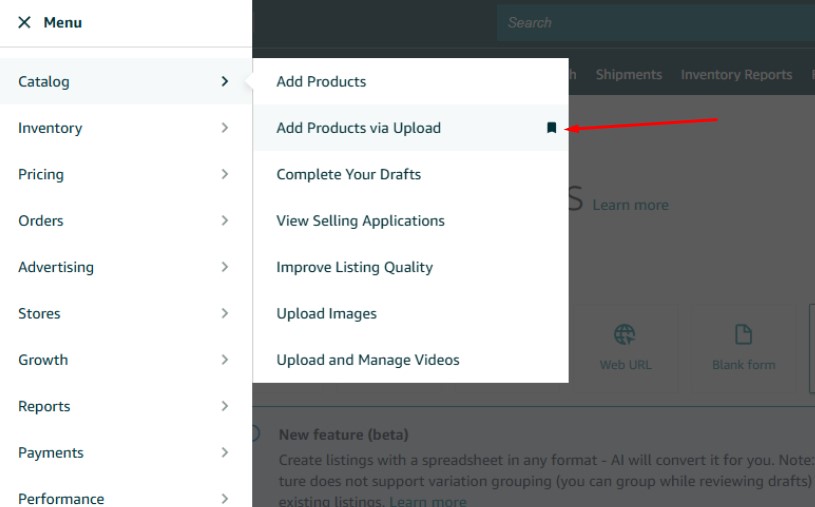The height and width of the screenshot is (507, 815).
Task: Open the Orders menu item
Action: 126,220
